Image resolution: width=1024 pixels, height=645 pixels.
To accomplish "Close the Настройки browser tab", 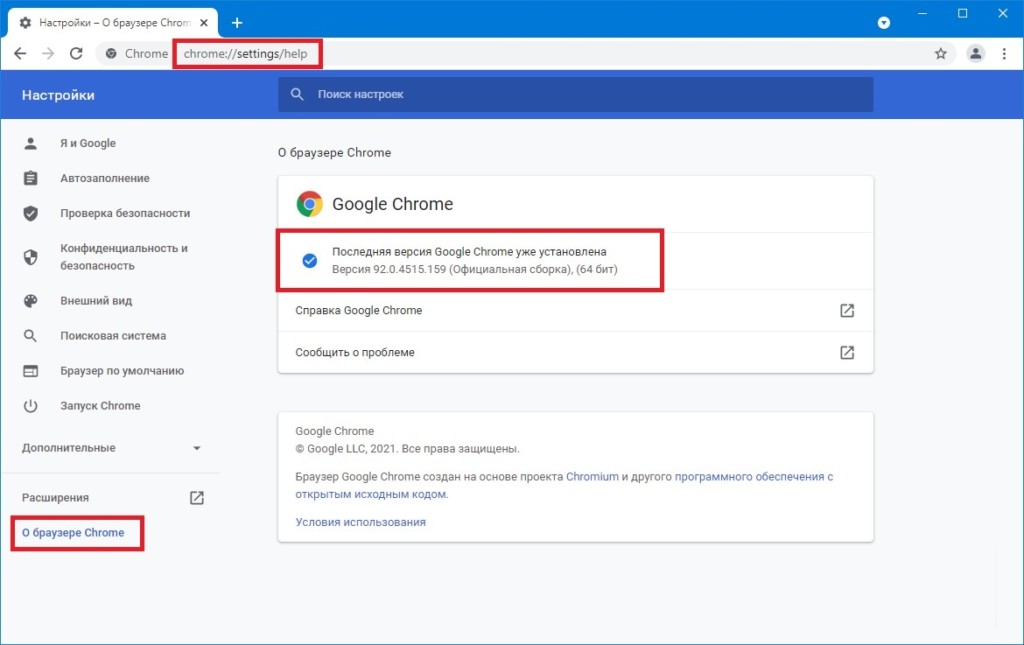I will (204, 23).
